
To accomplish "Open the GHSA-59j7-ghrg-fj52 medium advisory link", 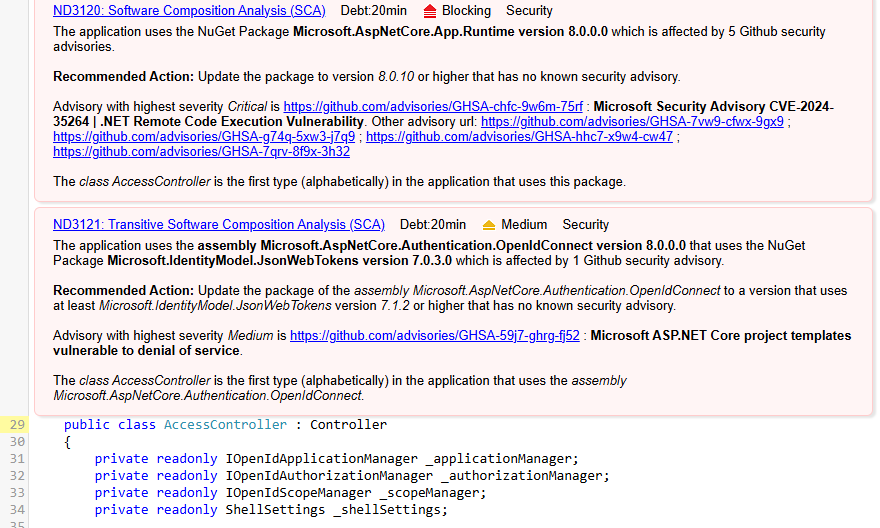I will pos(434,336).
